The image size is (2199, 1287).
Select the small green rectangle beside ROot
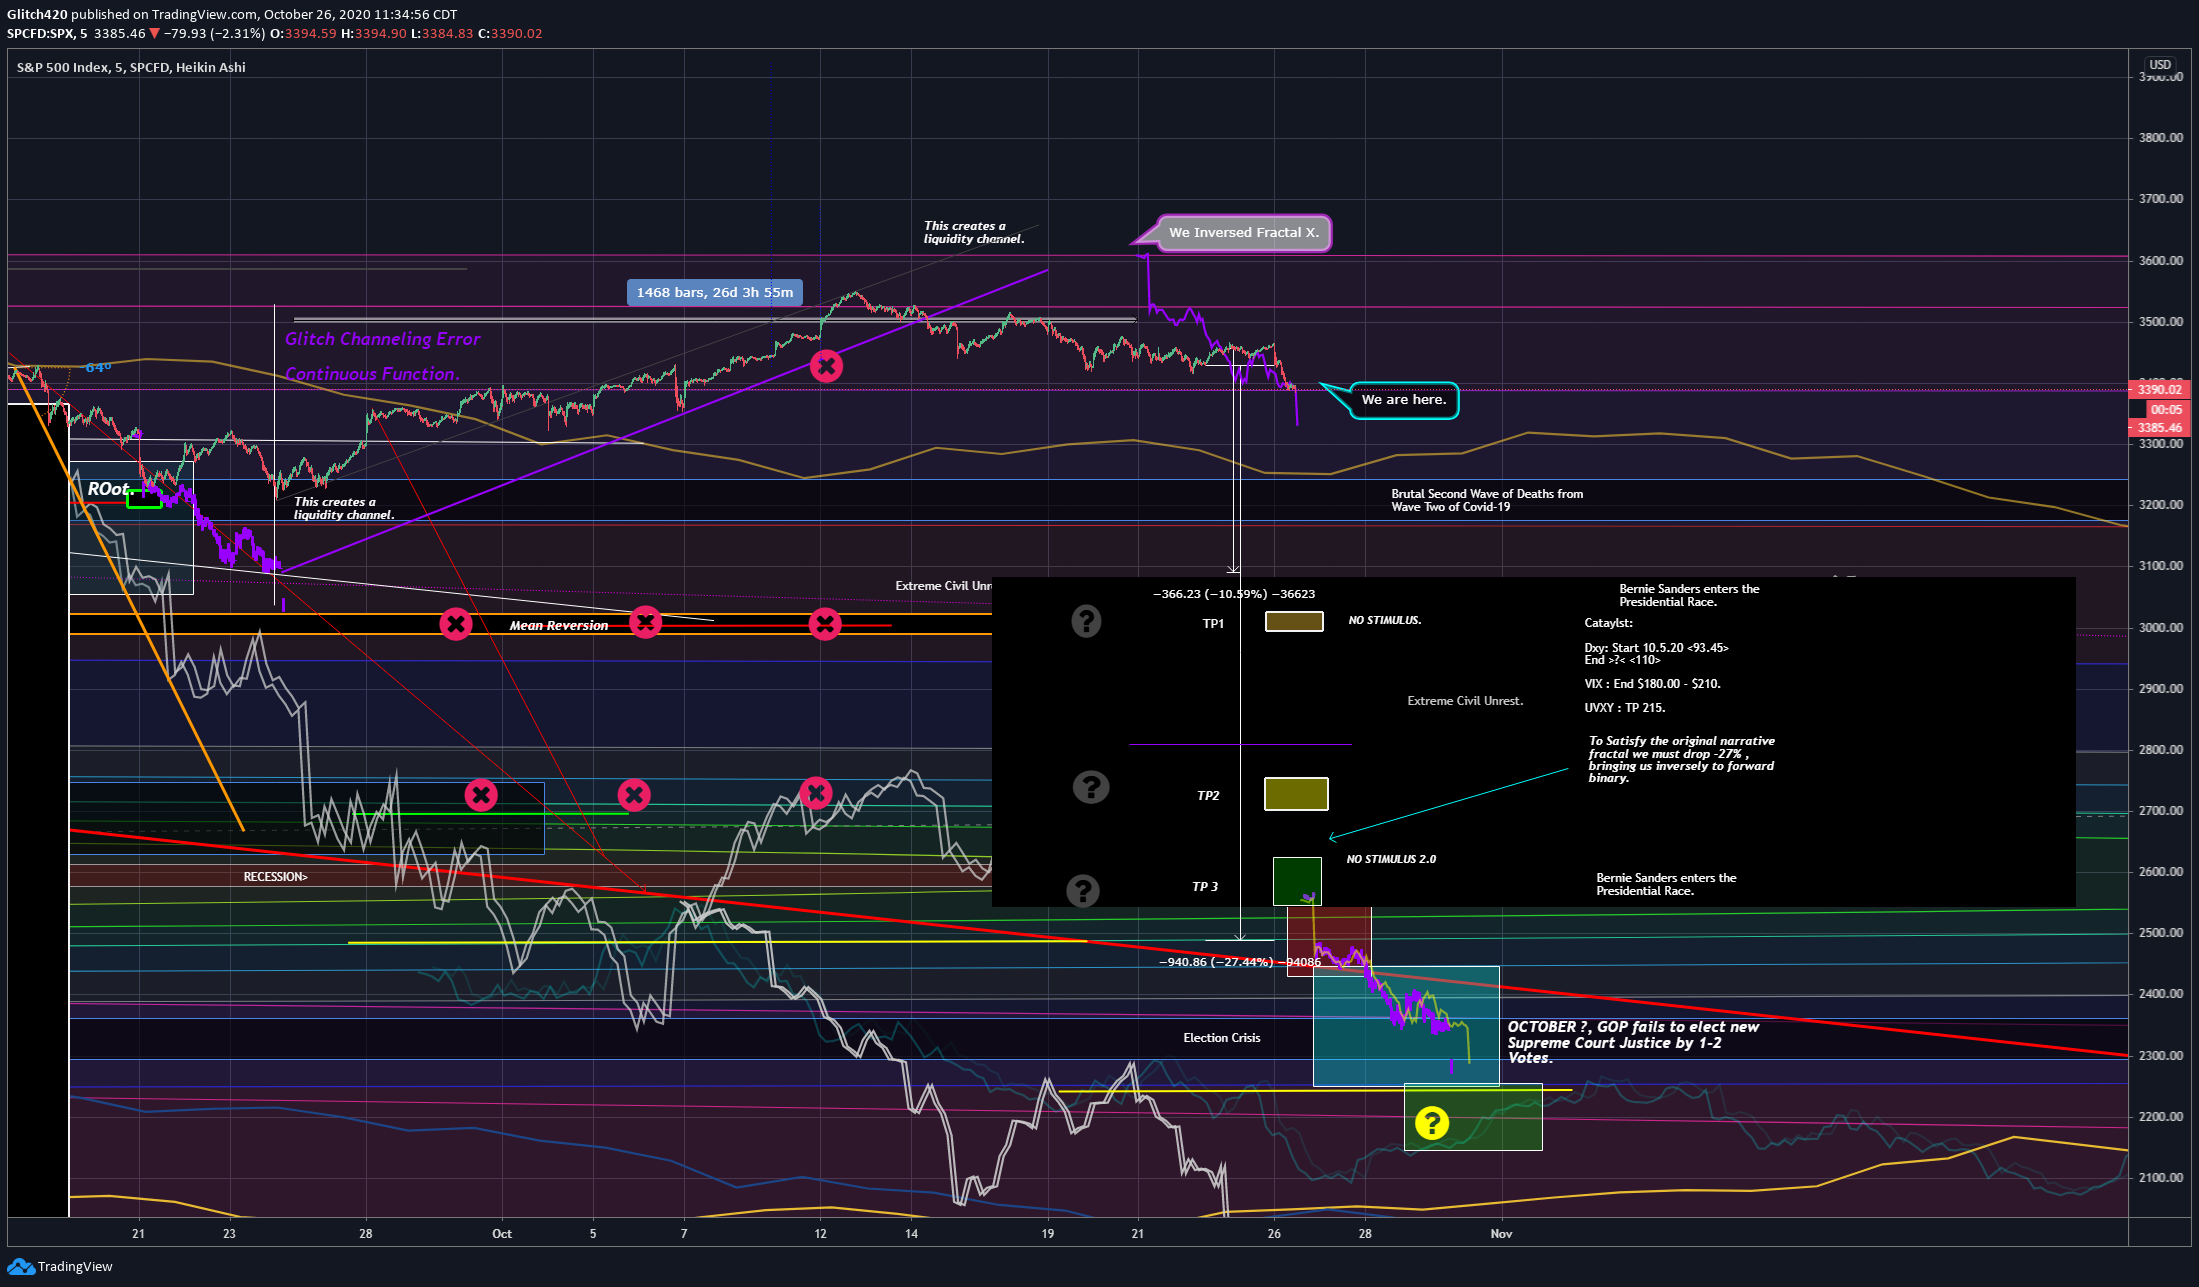[144, 499]
